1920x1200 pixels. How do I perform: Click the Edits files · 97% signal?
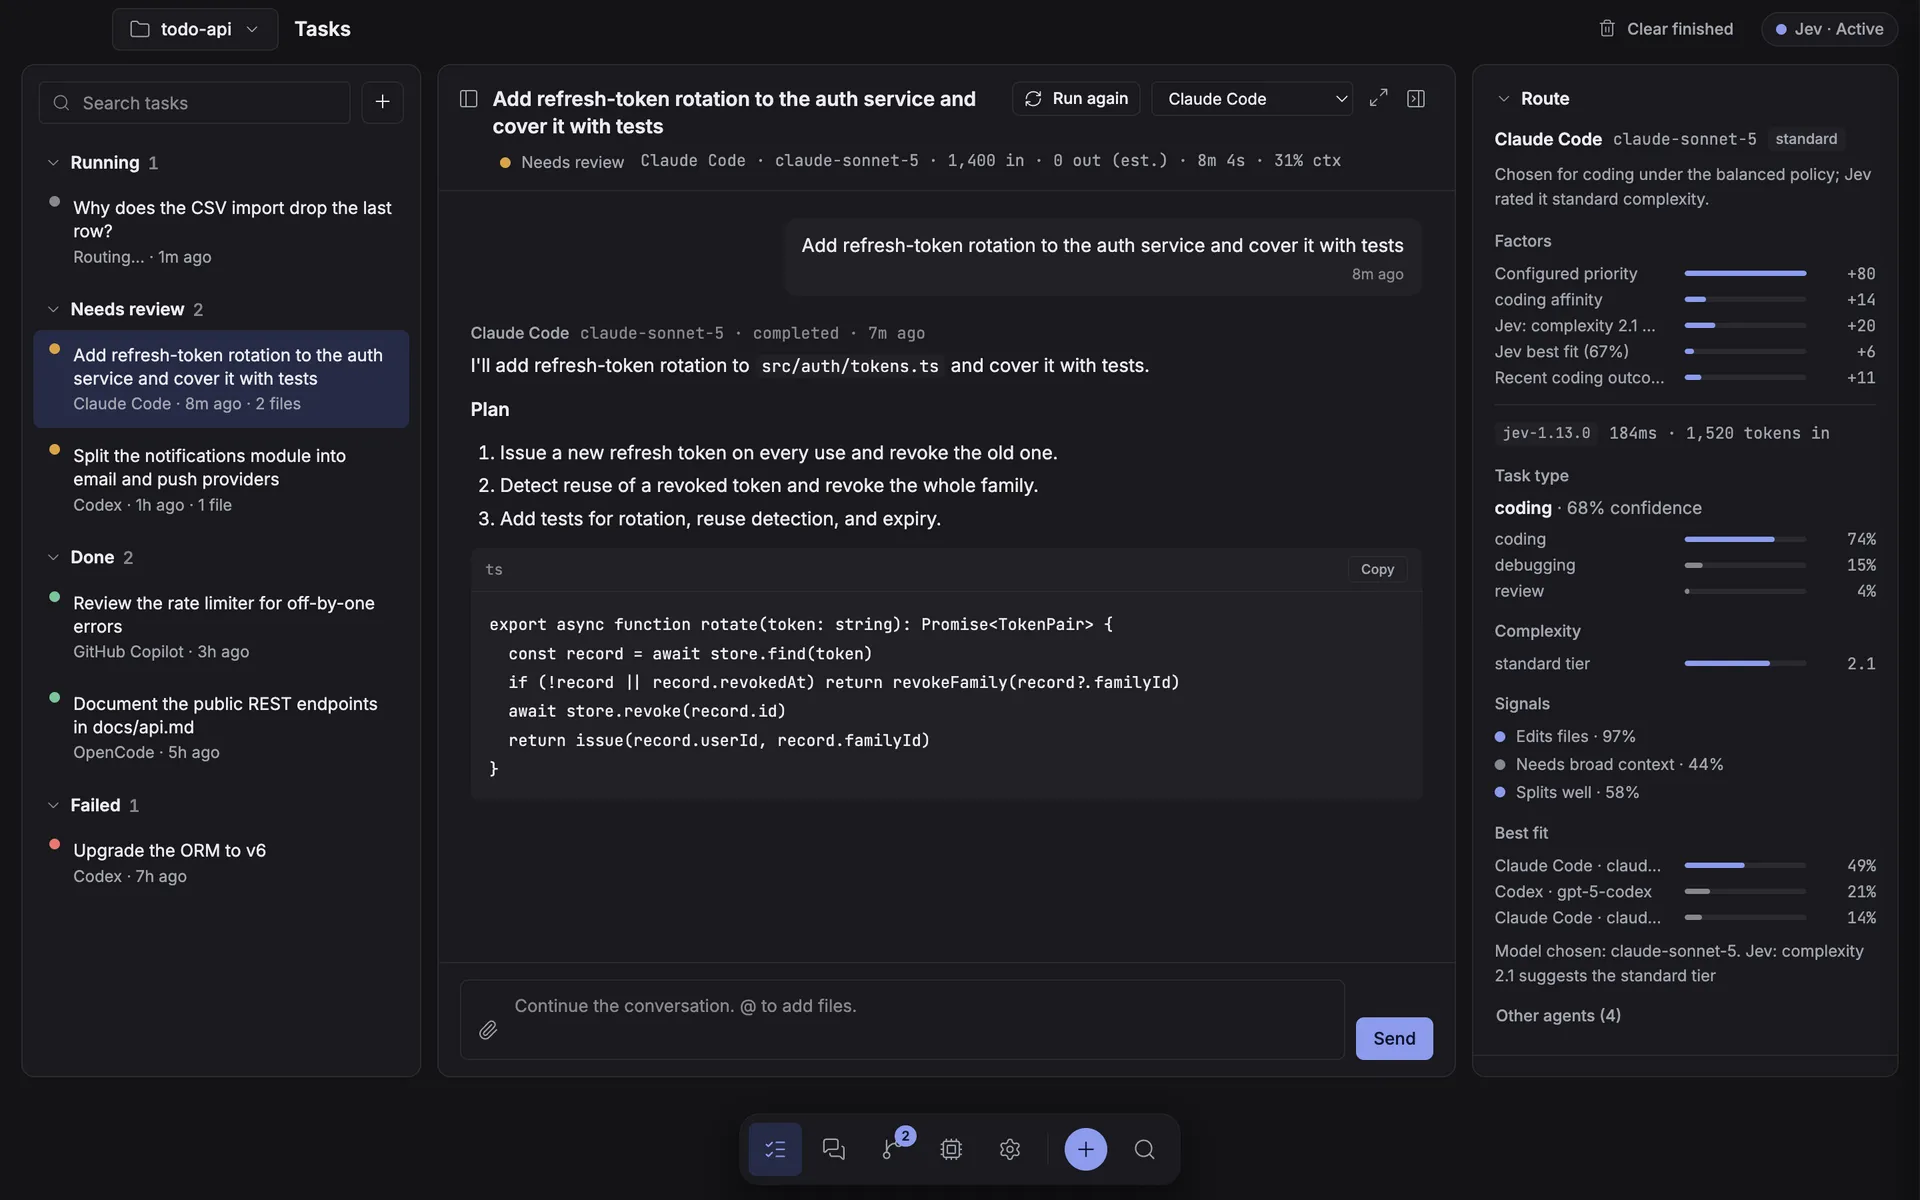click(1565, 736)
